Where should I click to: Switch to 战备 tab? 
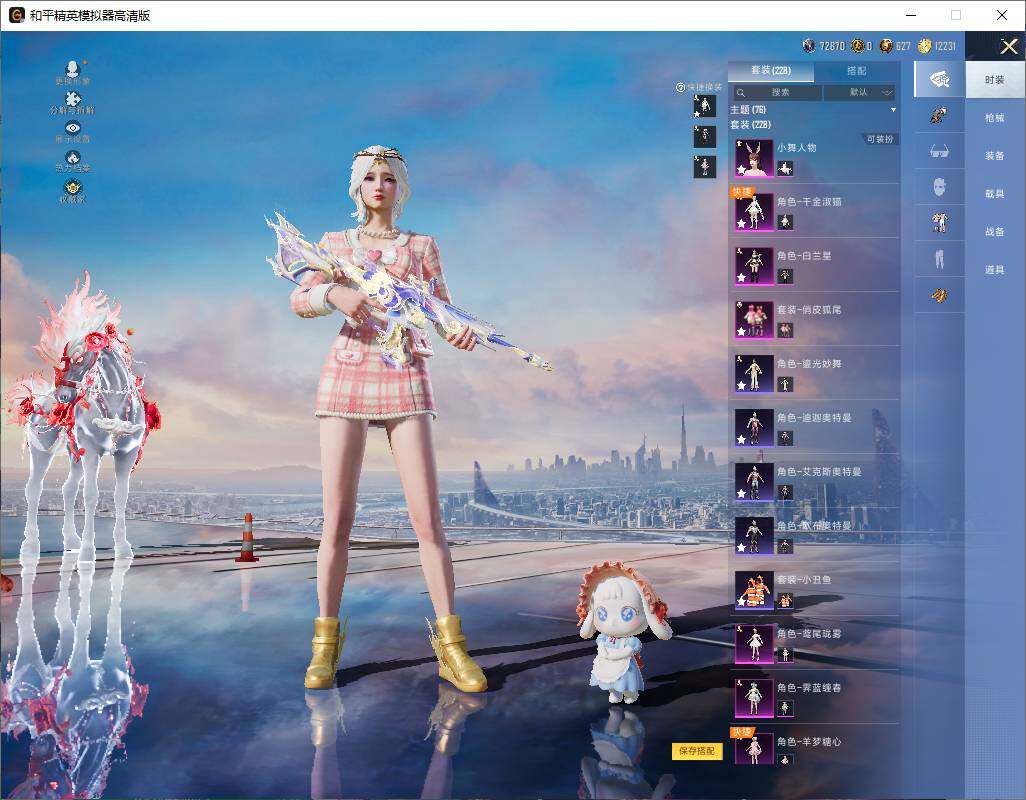(x=995, y=232)
